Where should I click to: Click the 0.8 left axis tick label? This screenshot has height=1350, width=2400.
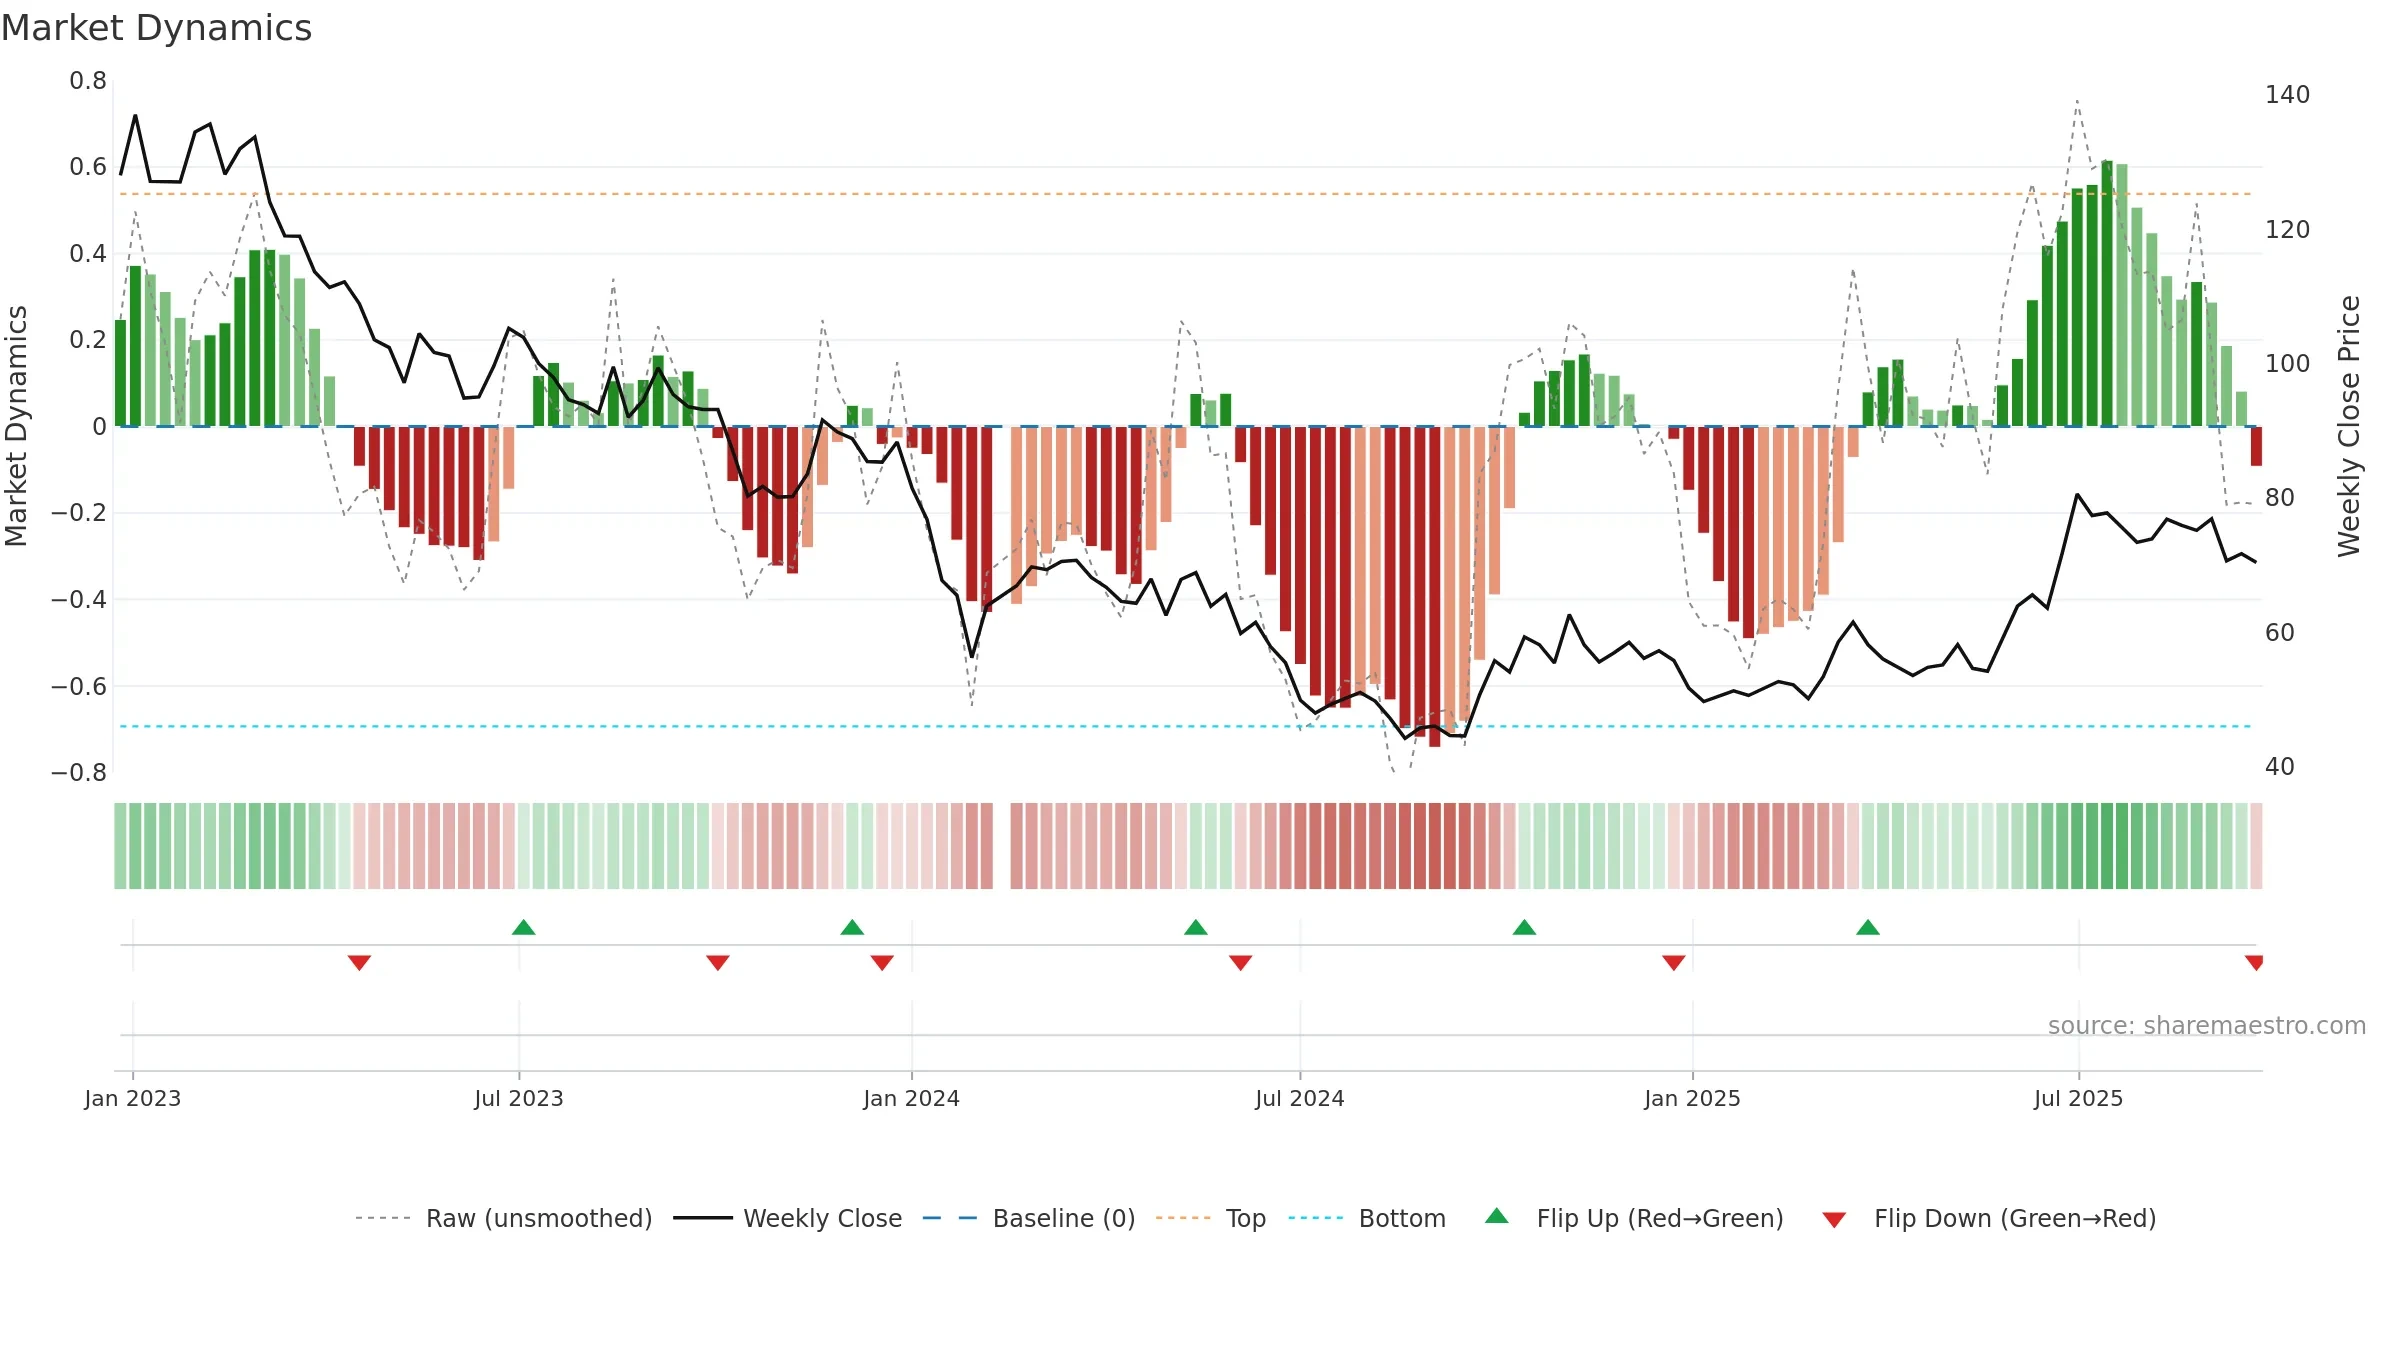point(88,81)
